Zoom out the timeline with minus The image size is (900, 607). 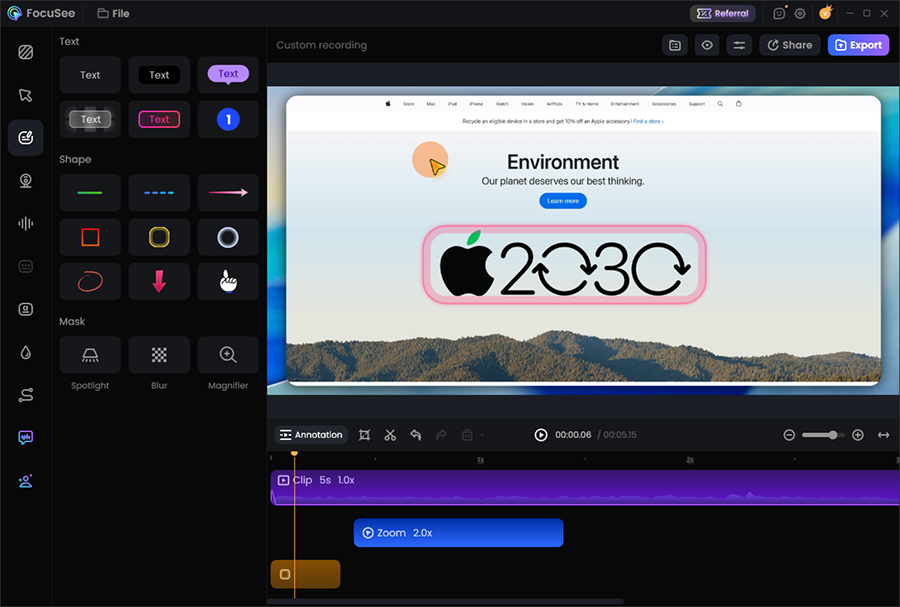(x=789, y=435)
